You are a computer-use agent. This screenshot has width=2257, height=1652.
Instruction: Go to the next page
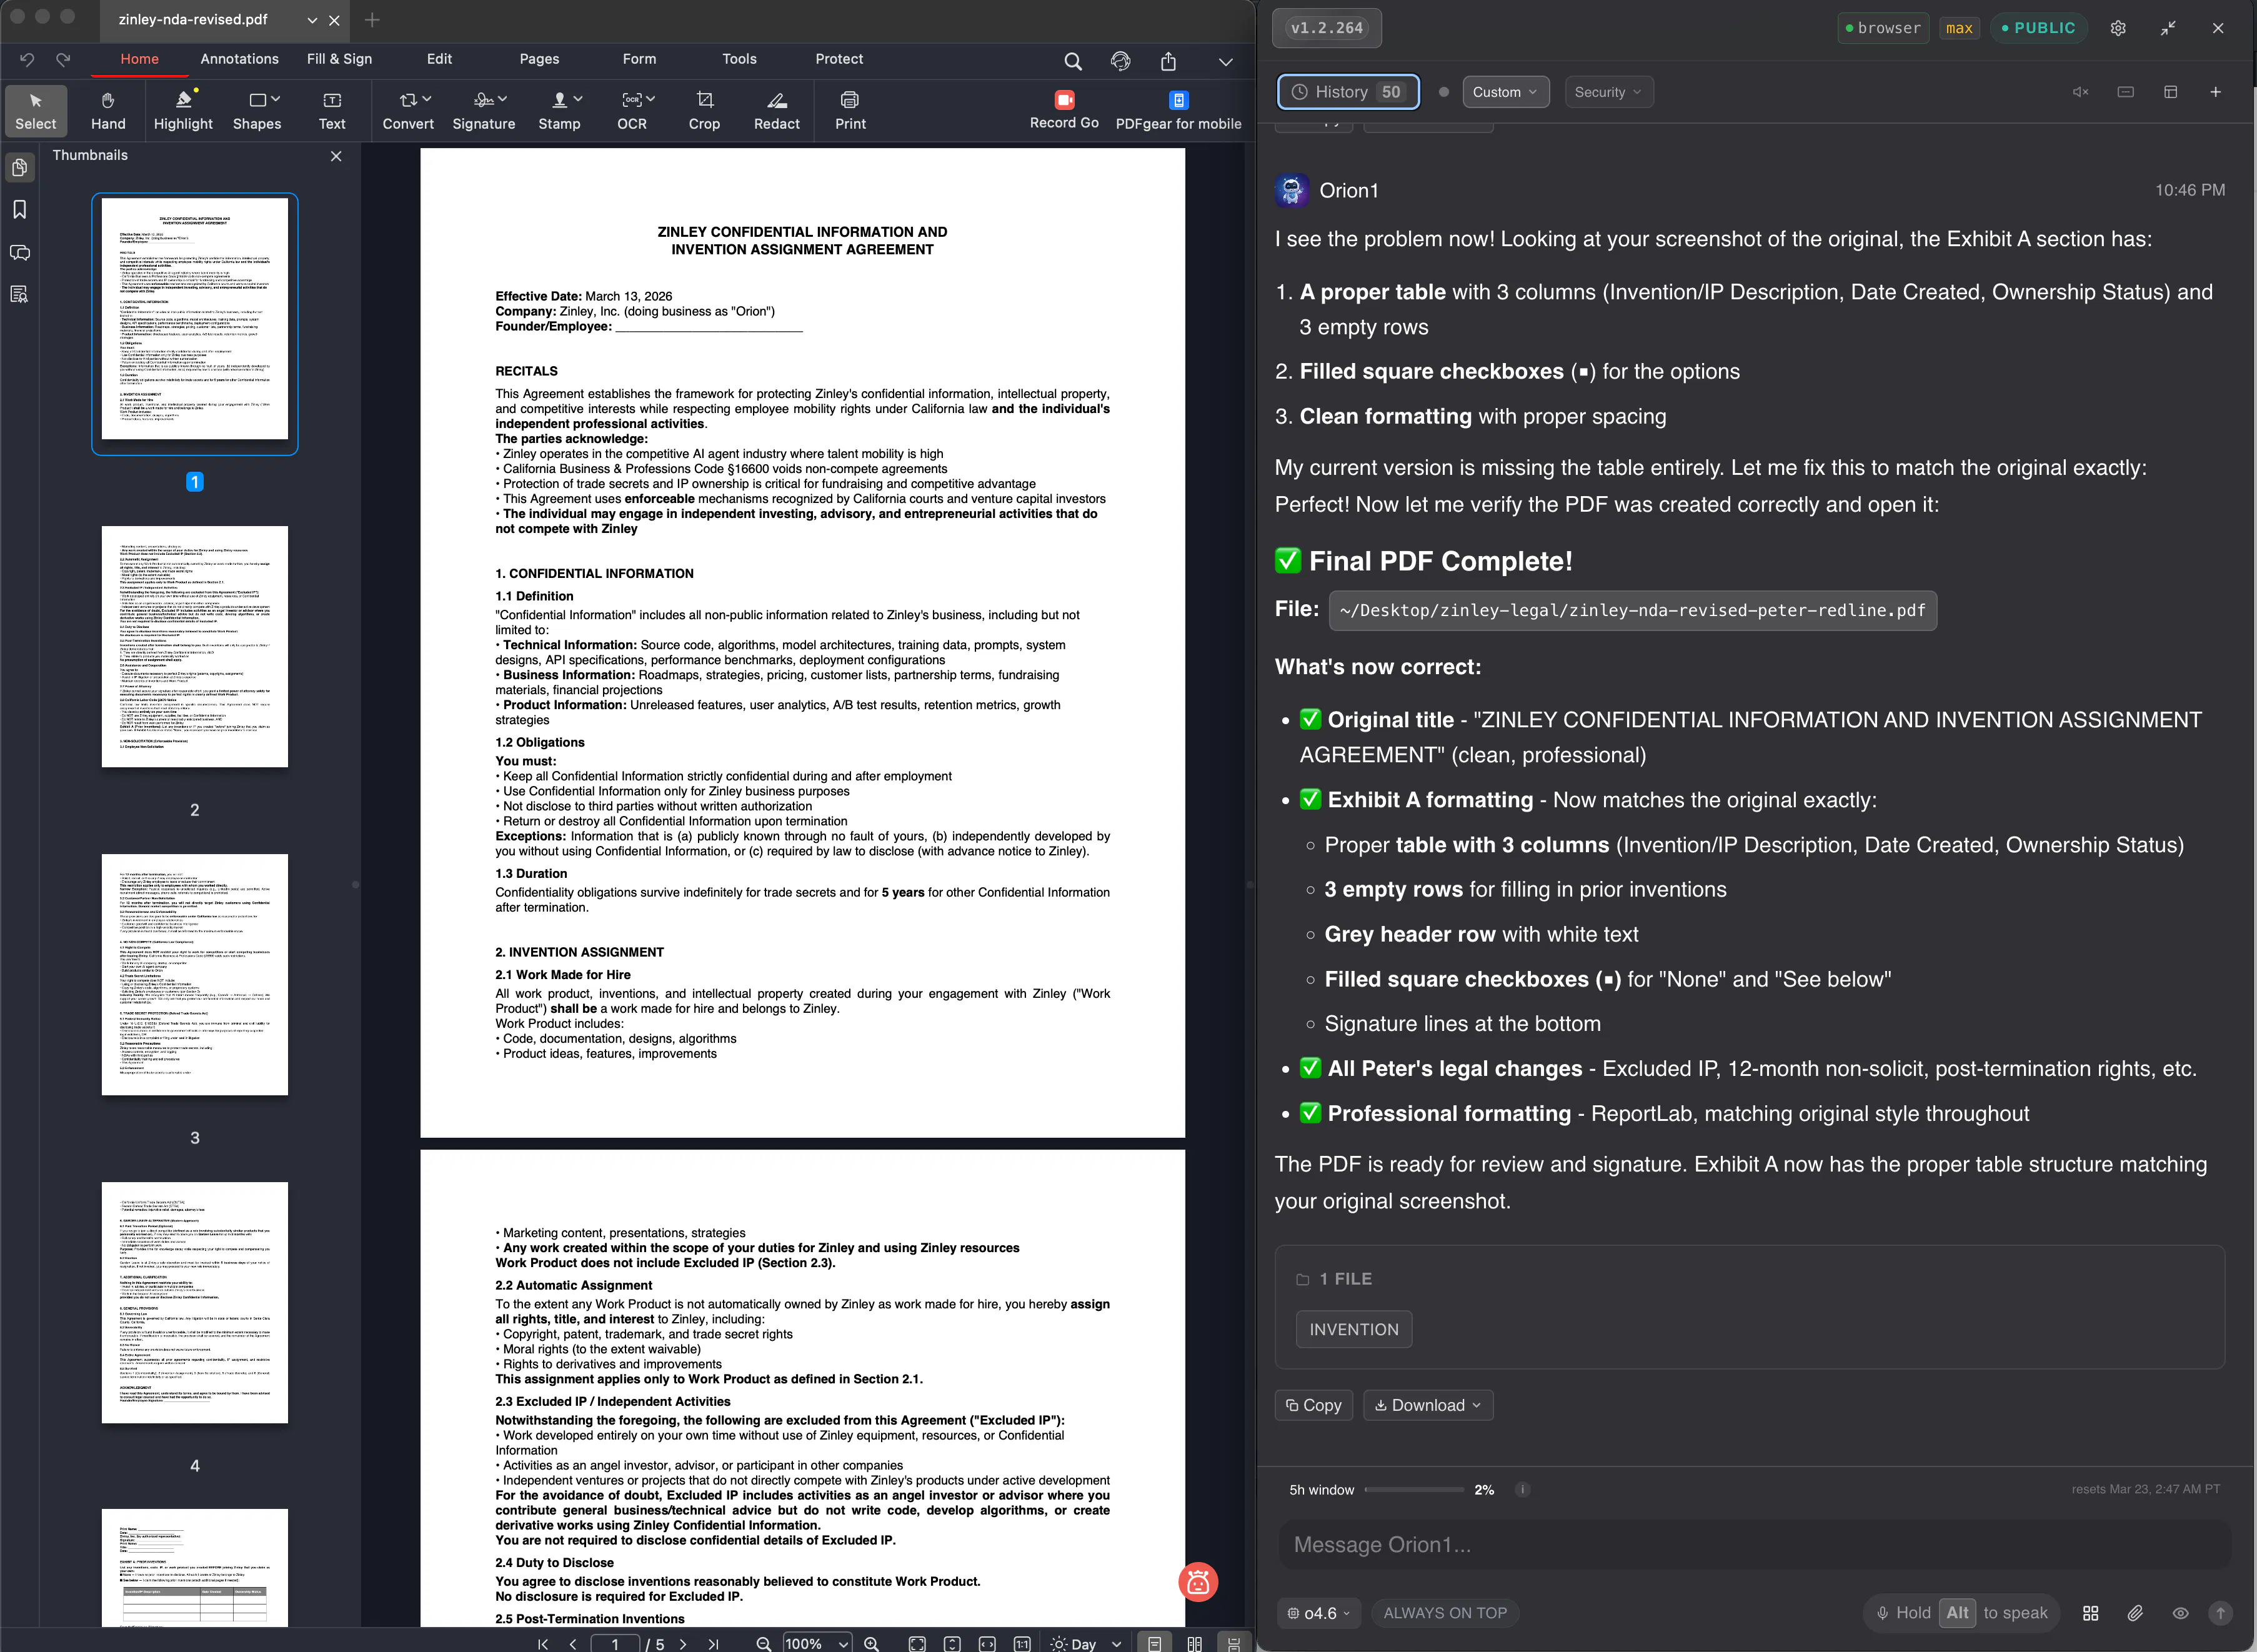[683, 1643]
